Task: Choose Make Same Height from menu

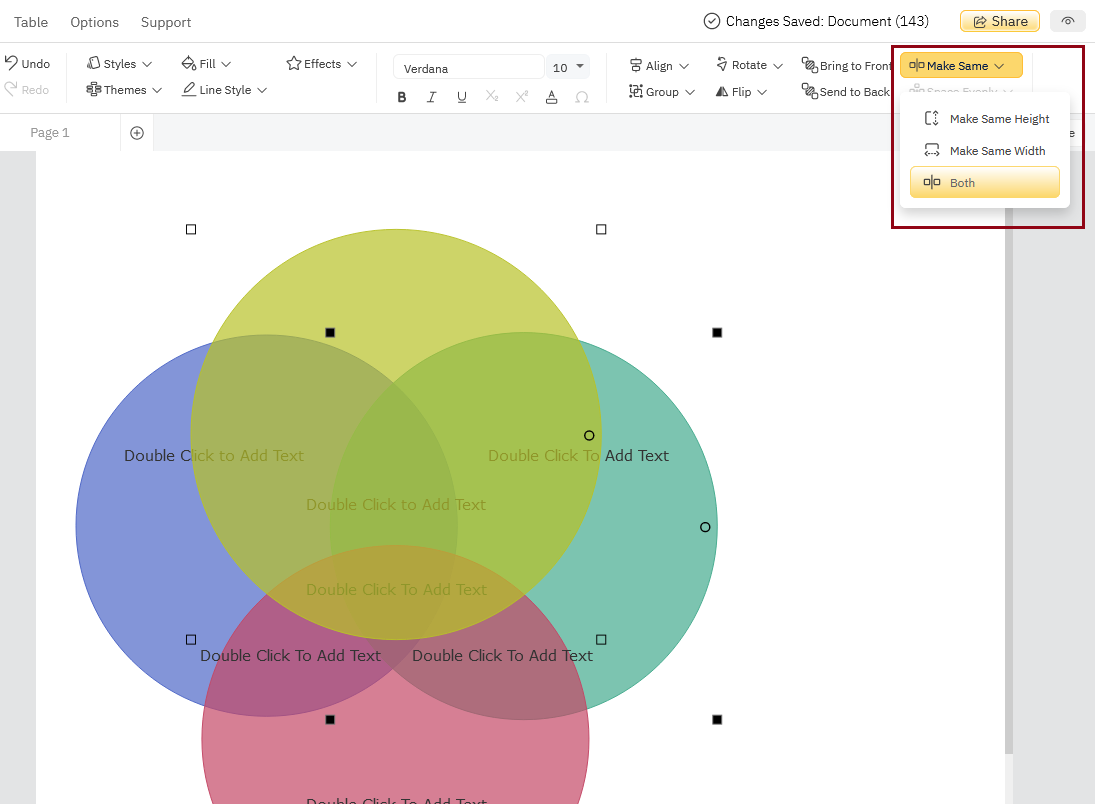Action: coord(999,118)
